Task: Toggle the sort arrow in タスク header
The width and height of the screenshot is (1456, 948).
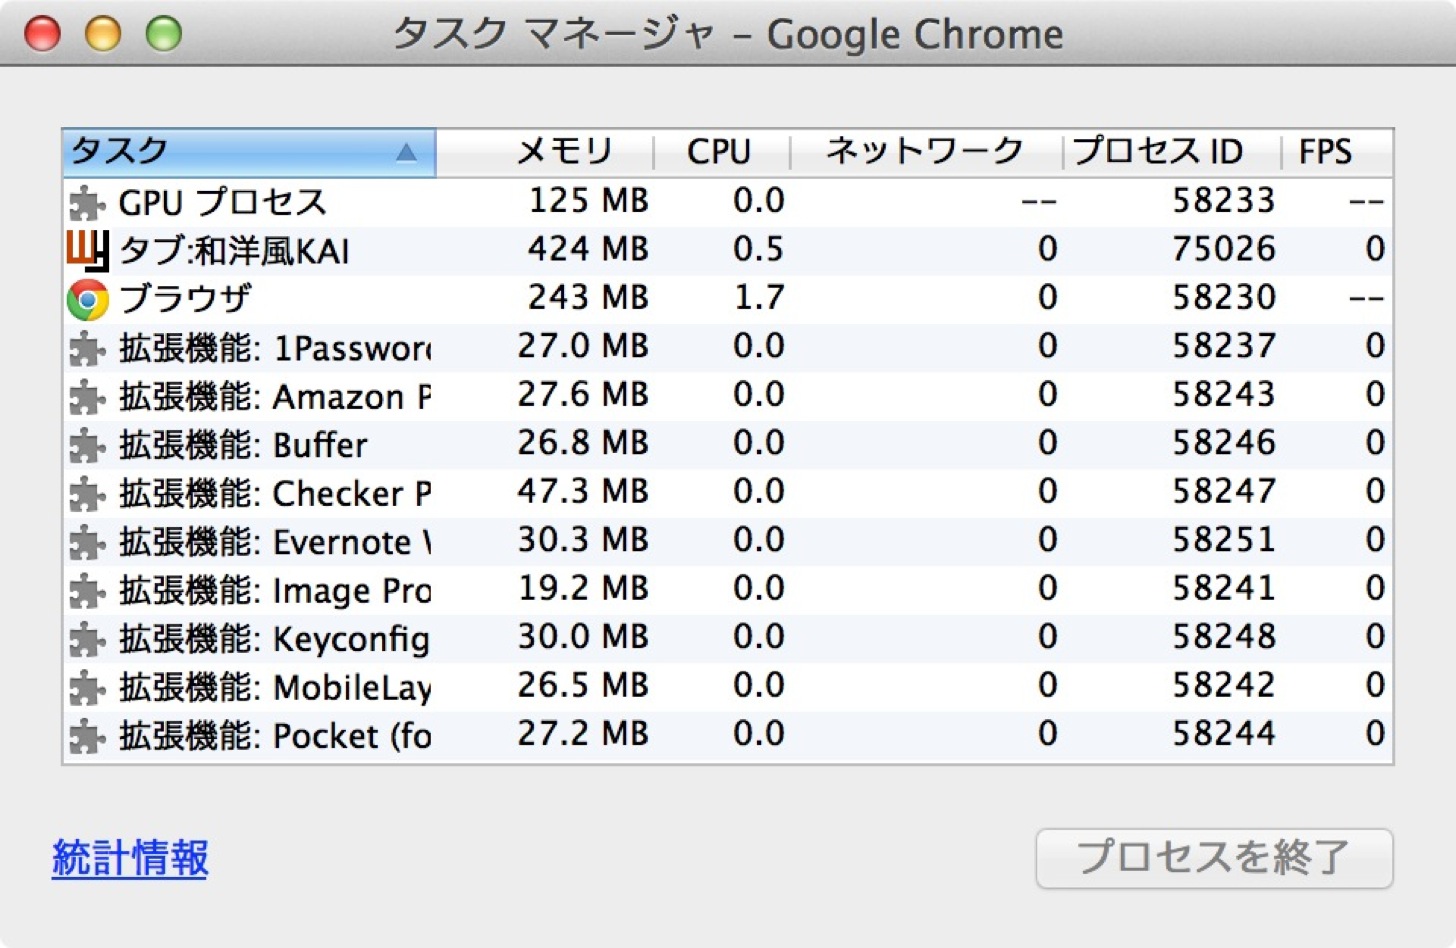Action: click(406, 152)
